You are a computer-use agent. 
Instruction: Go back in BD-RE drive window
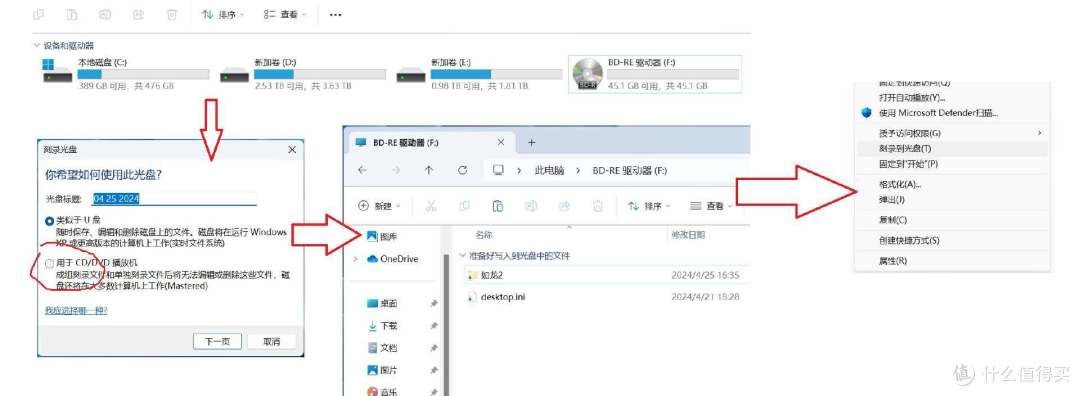363,170
